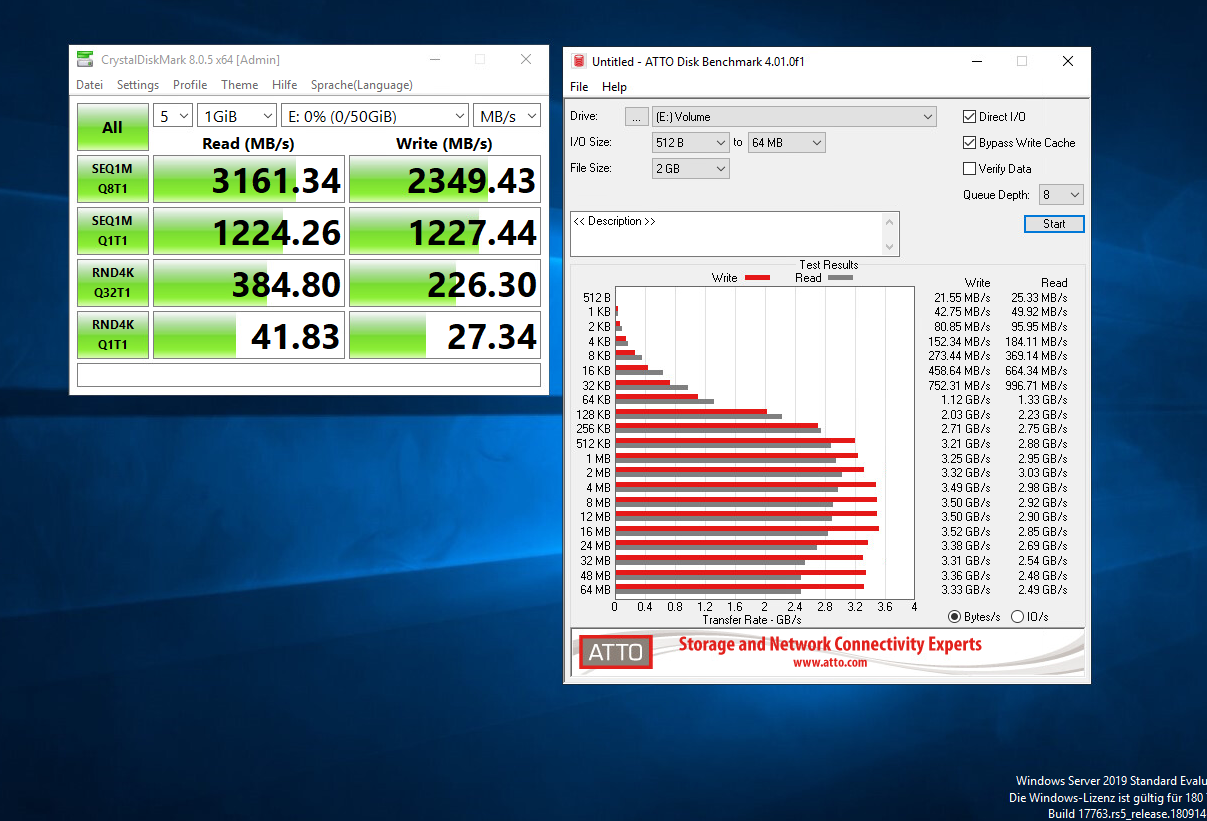Select the IO/s radio button
Image resolution: width=1207 pixels, height=821 pixels.
1018,617
